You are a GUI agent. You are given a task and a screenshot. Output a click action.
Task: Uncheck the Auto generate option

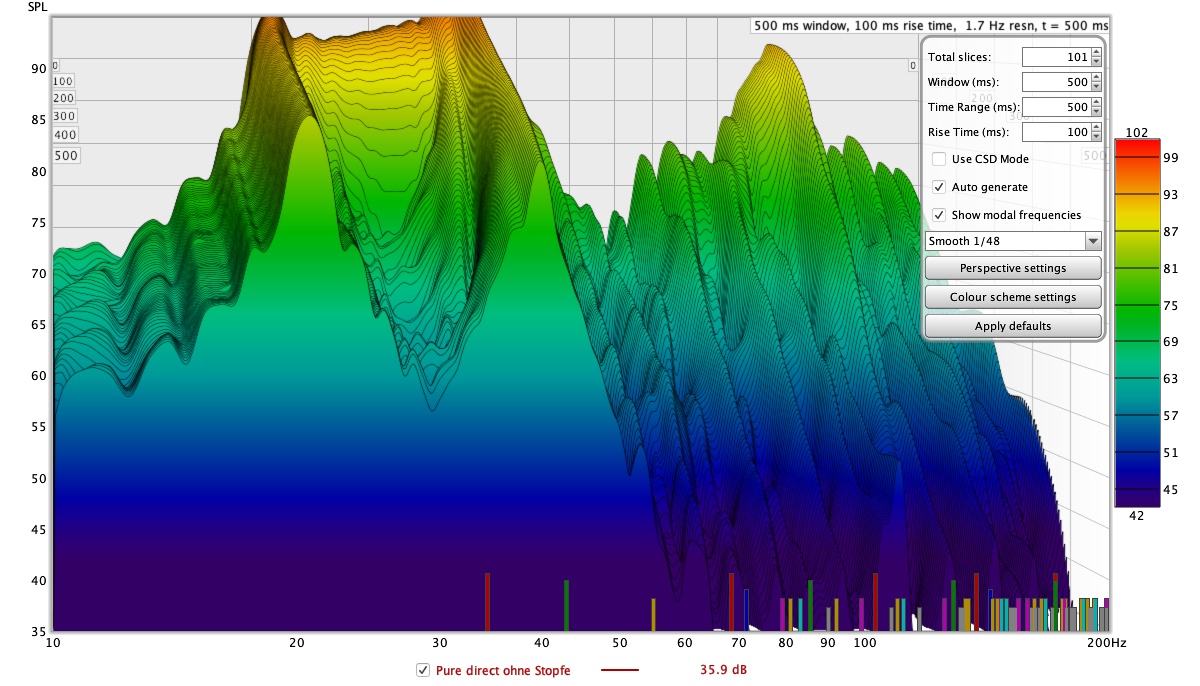coord(939,187)
